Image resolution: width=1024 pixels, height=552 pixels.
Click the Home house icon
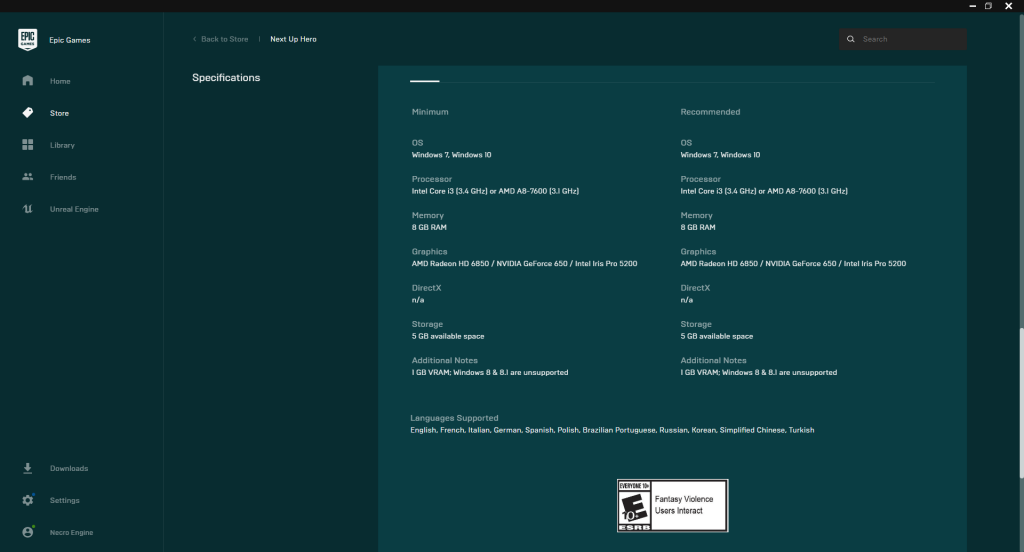27,80
